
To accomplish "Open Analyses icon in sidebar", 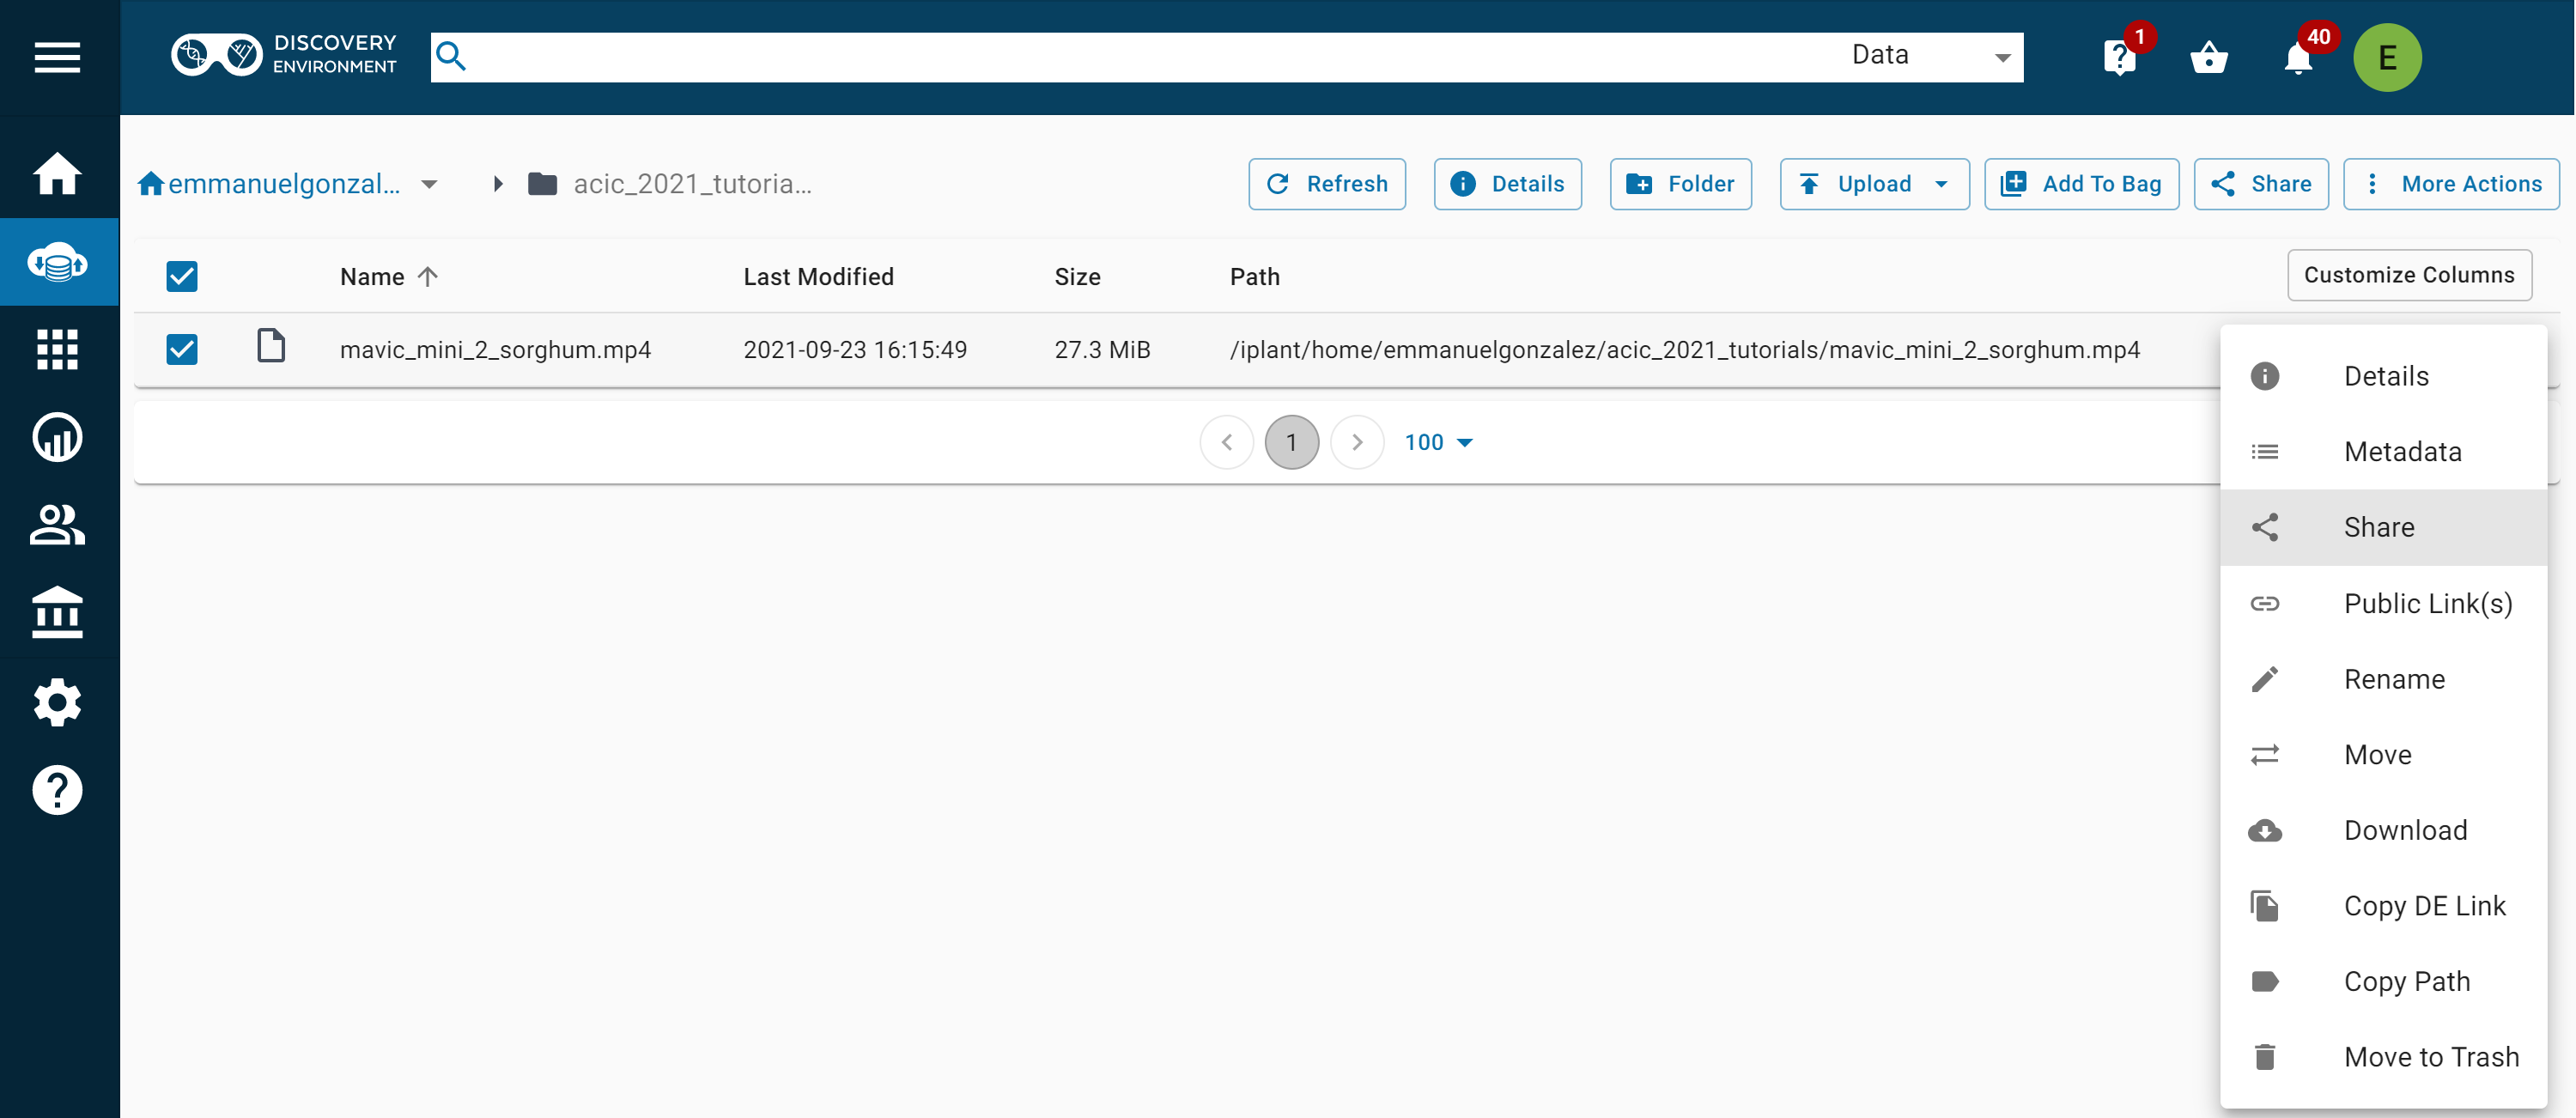I will click(x=57, y=437).
